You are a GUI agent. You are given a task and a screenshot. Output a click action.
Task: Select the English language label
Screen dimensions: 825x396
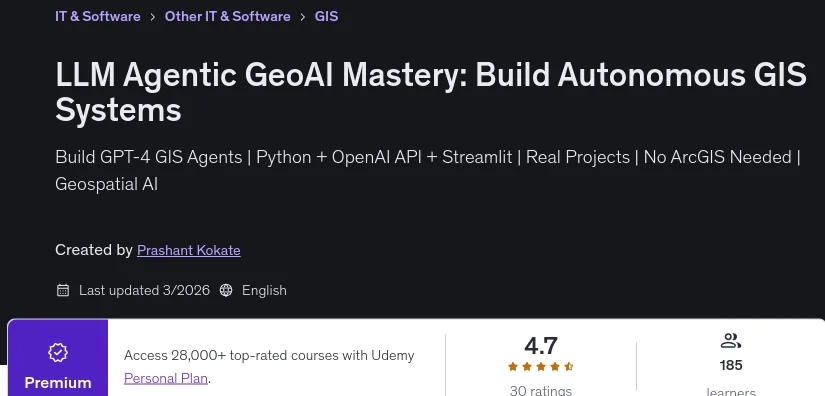(x=264, y=290)
